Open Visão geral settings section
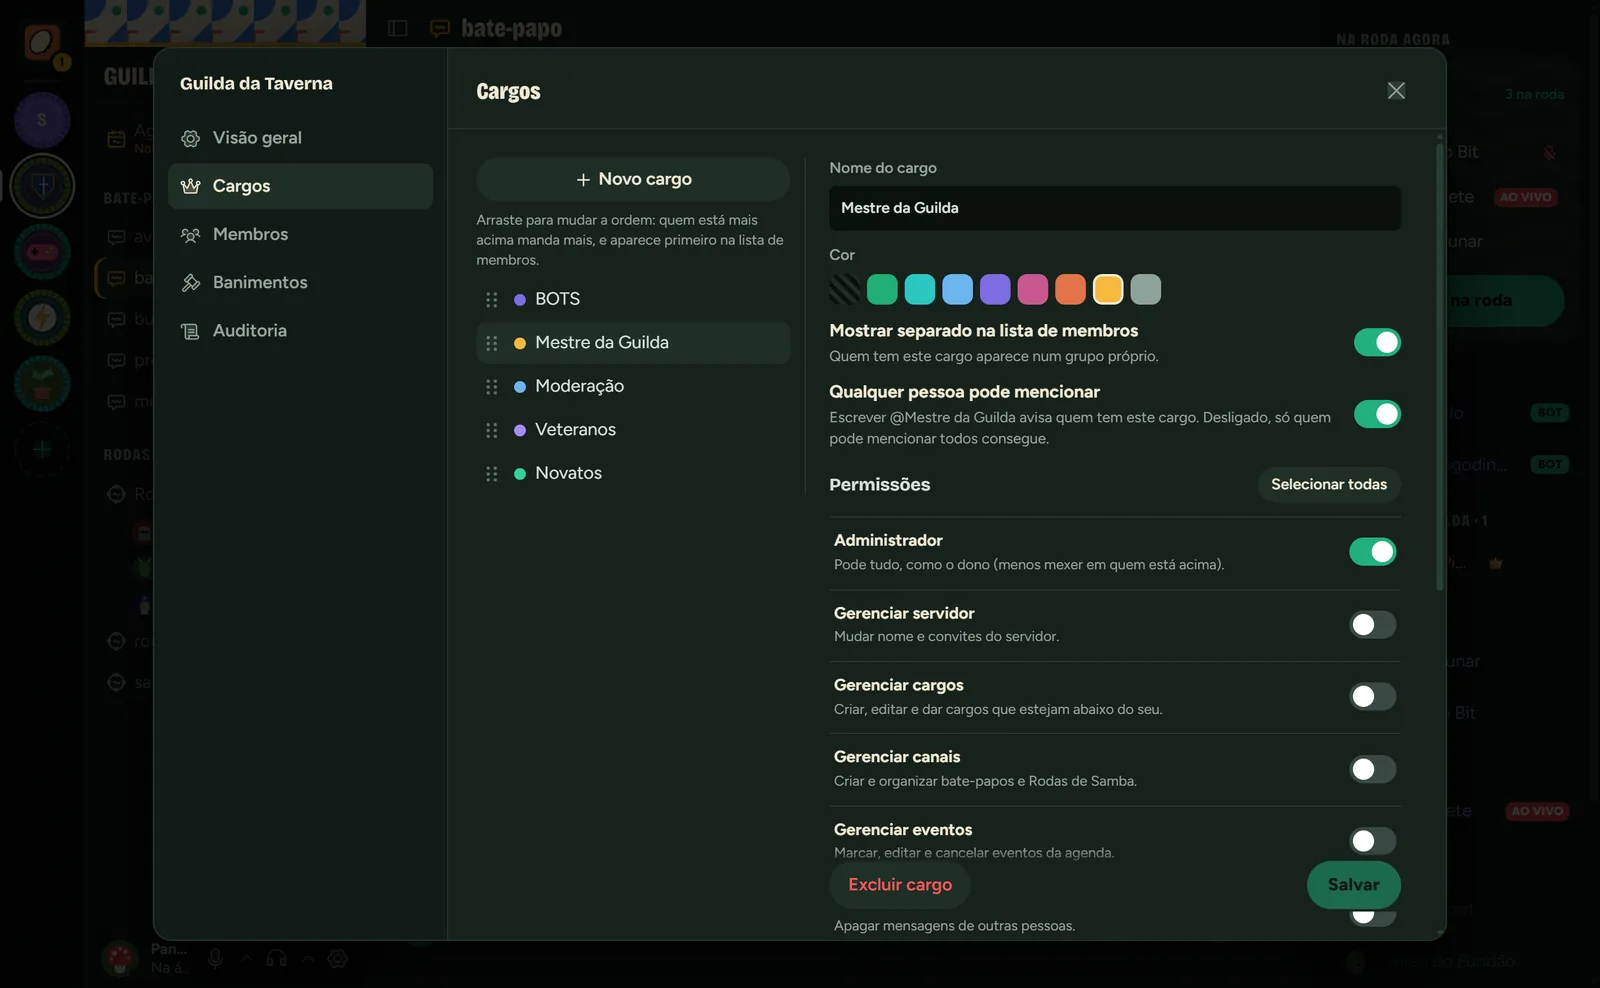This screenshot has width=1600, height=988. click(300, 138)
